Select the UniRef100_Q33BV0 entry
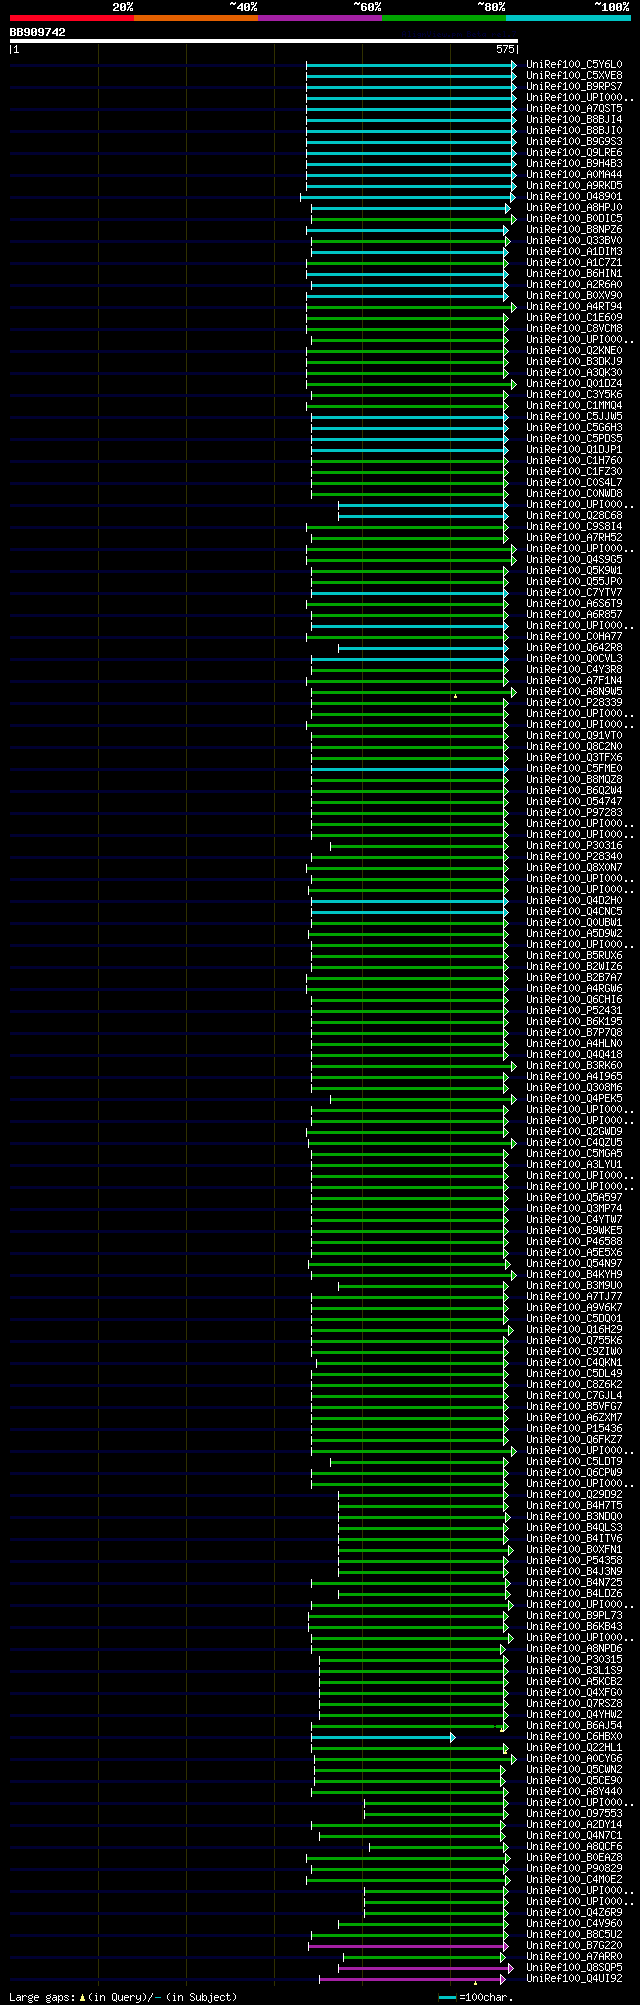Viewport: 640px width, 2005px height. (x=574, y=241)
